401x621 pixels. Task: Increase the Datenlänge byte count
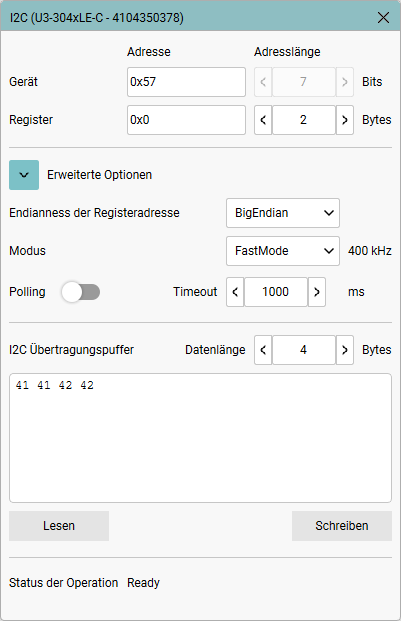point(344,350)
